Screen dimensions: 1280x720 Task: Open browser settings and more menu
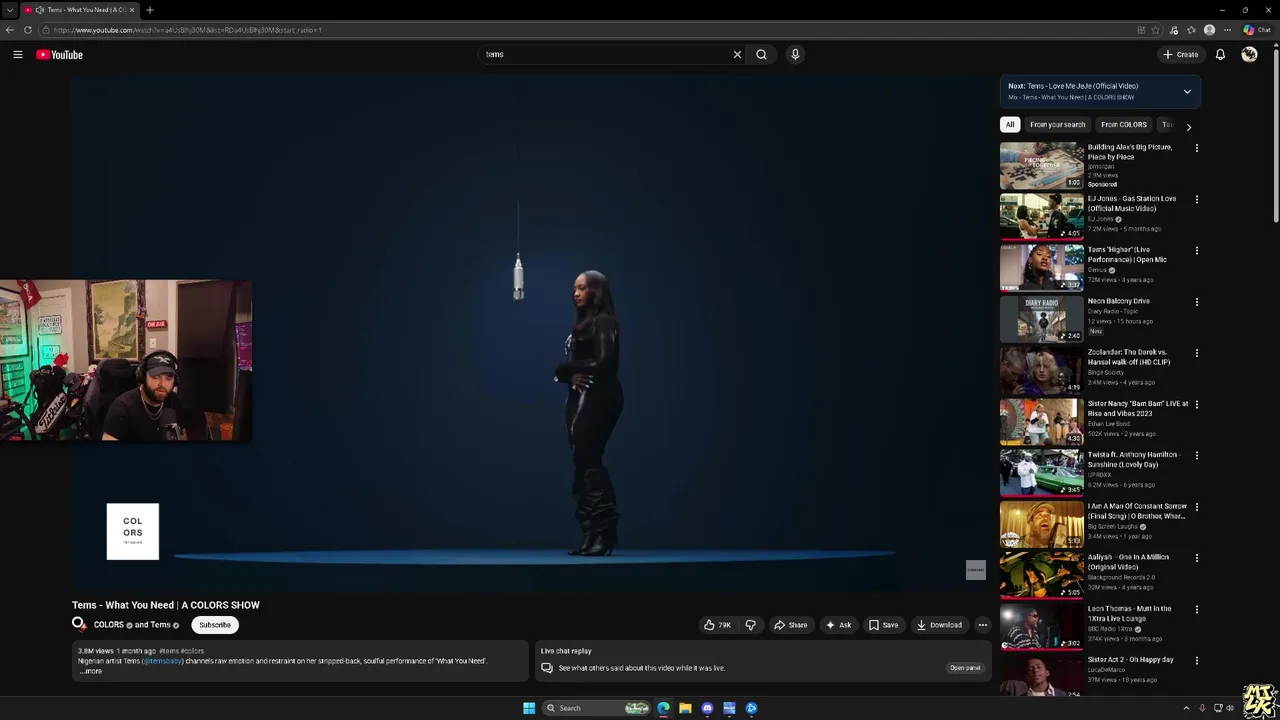(1227, 30)
